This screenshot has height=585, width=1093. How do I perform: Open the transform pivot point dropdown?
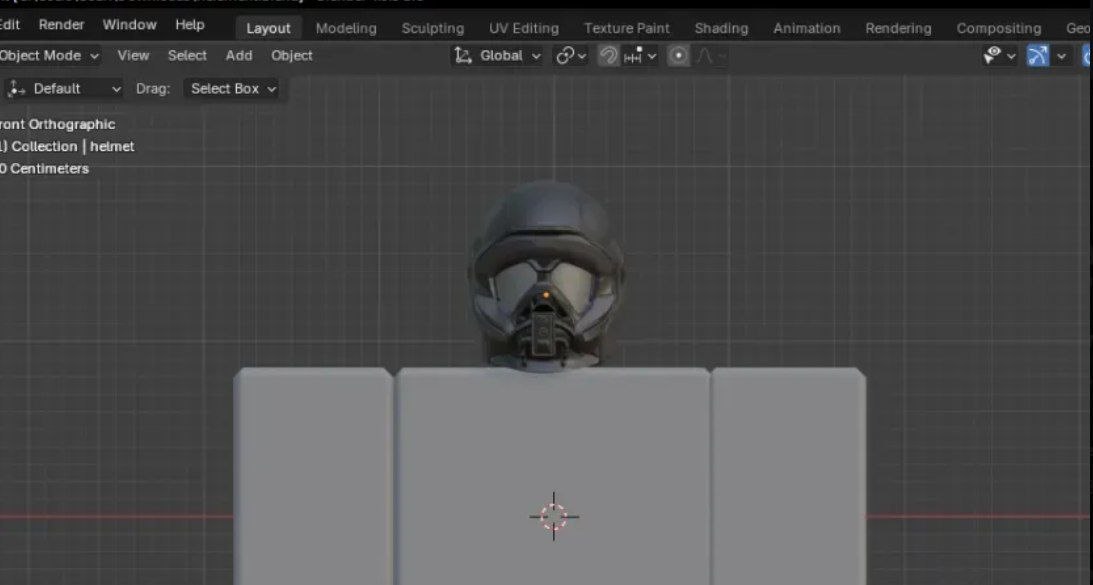[x=571, y=56]
